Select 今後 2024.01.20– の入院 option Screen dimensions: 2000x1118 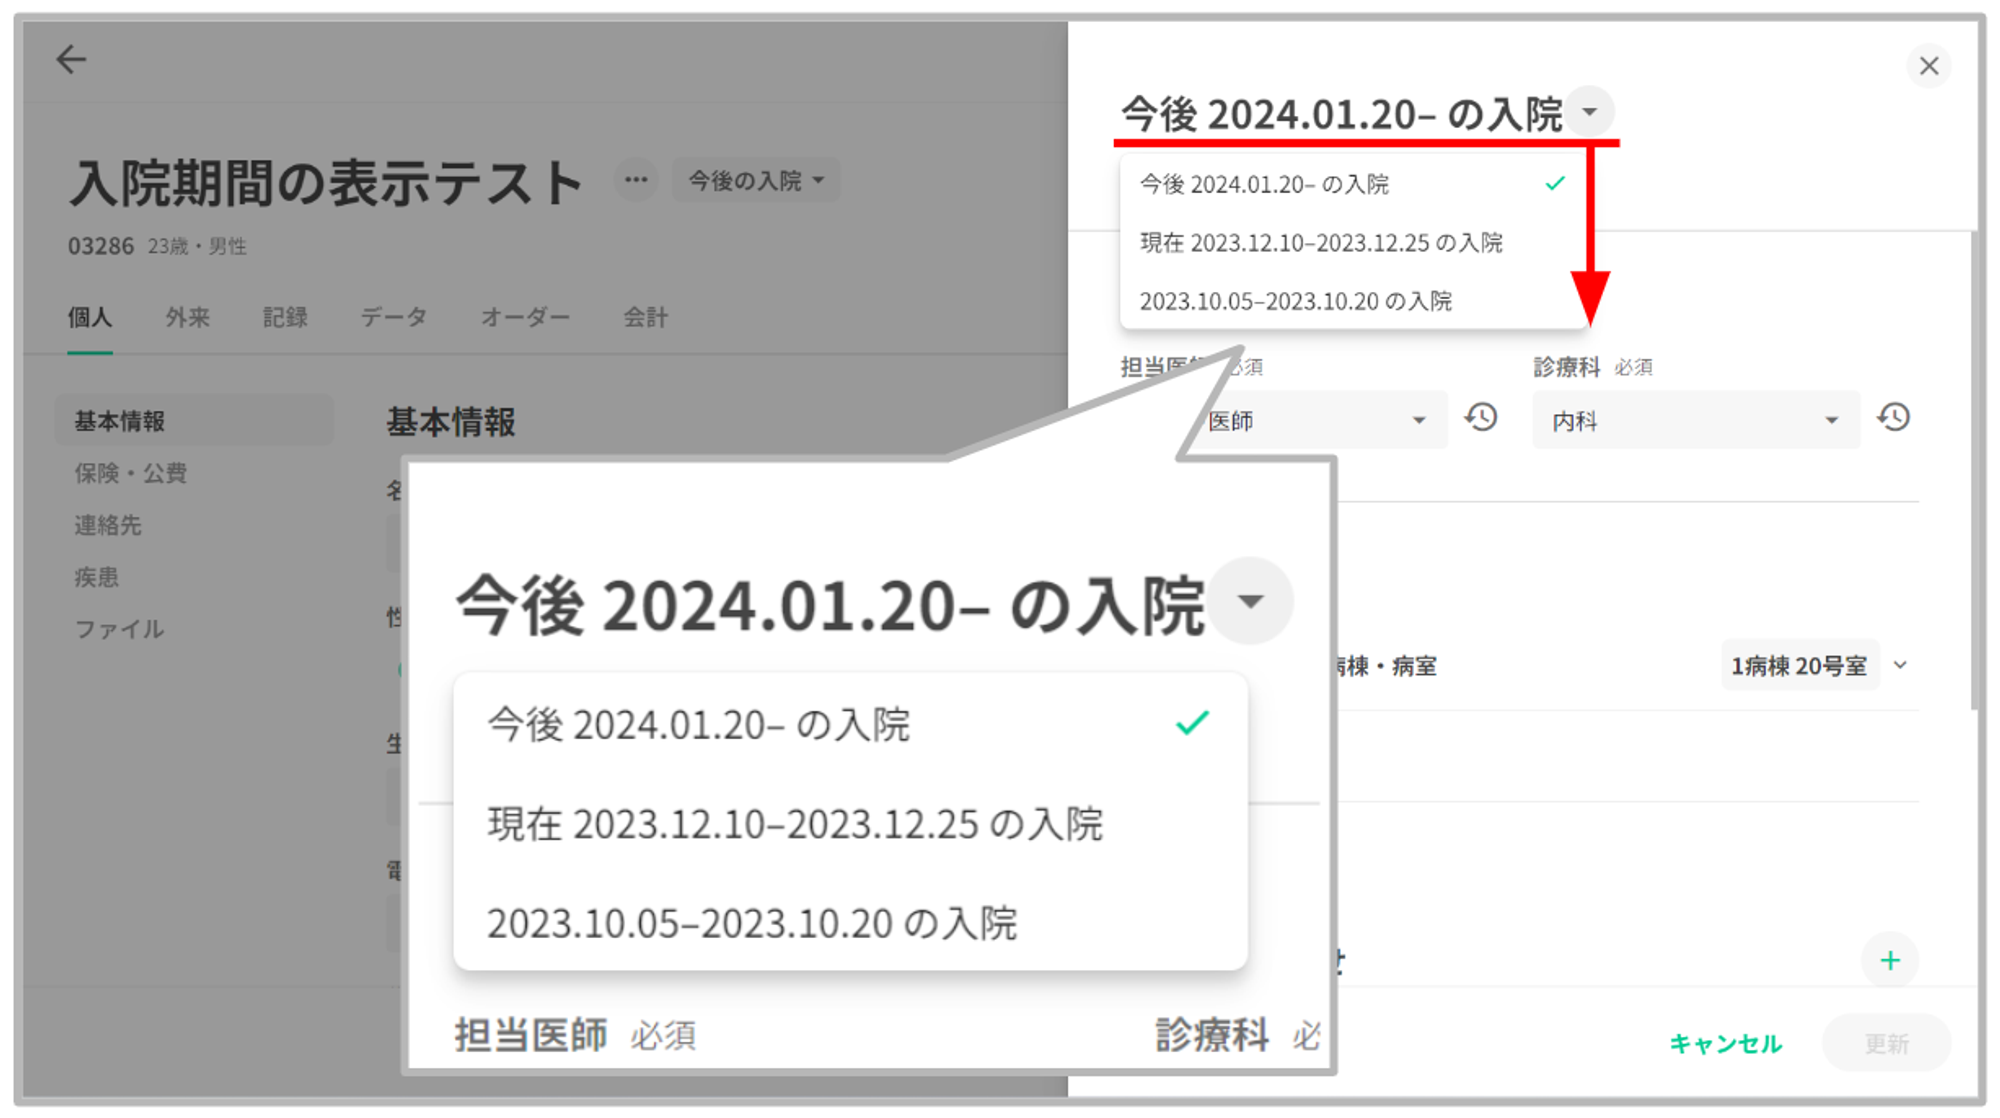[1264, 185]
